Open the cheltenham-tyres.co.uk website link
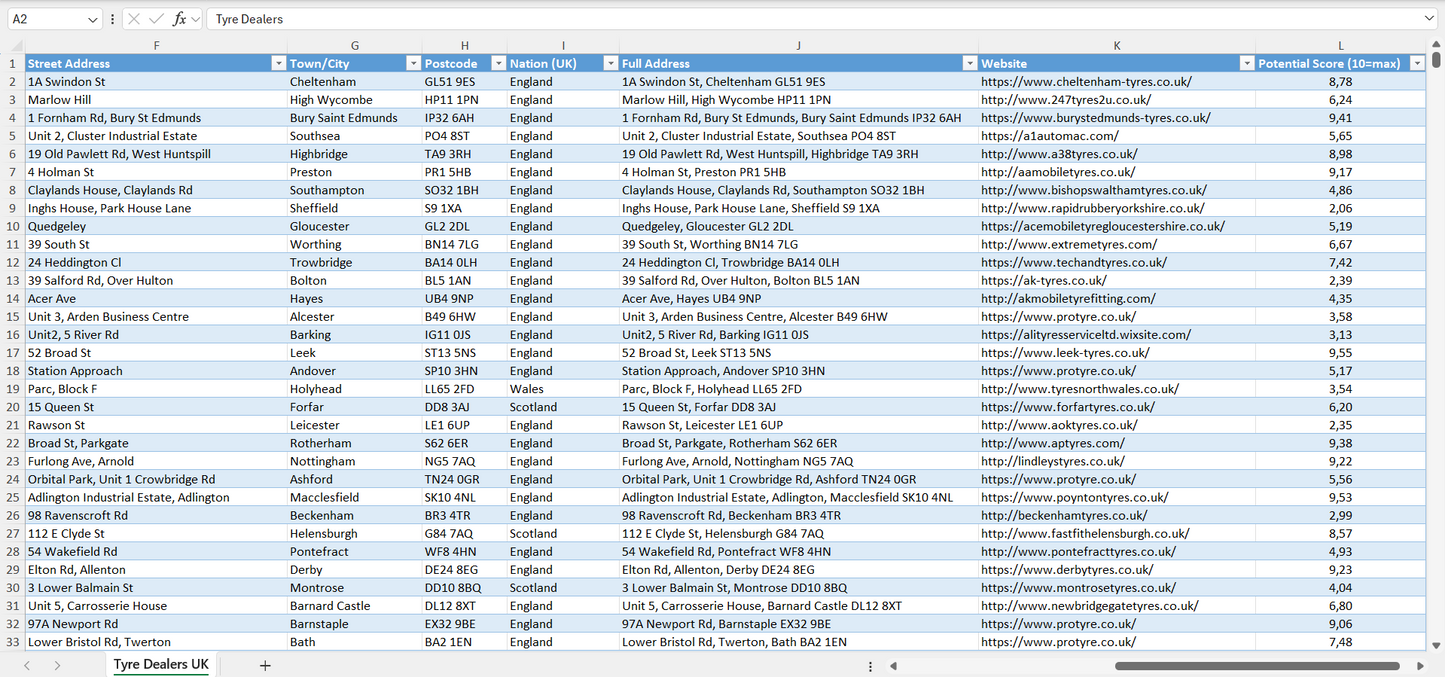Viewport: 1445px width, 677px height. pyautogui.click(x=1086, y=82)
